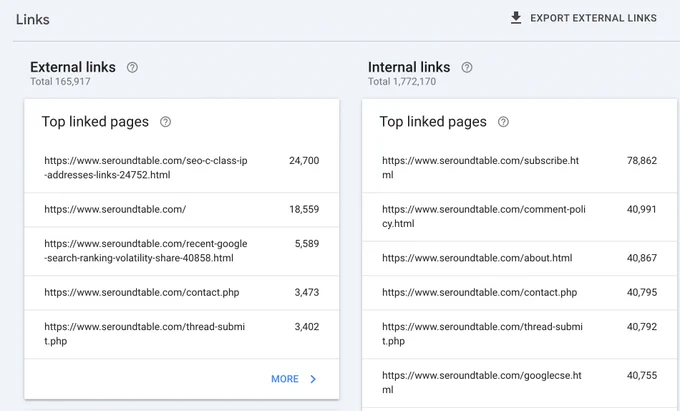Image resolution: width=680 pixels, height=411 pixels.
Task: Click the download icon beside Export External Links
Action: 516,18
